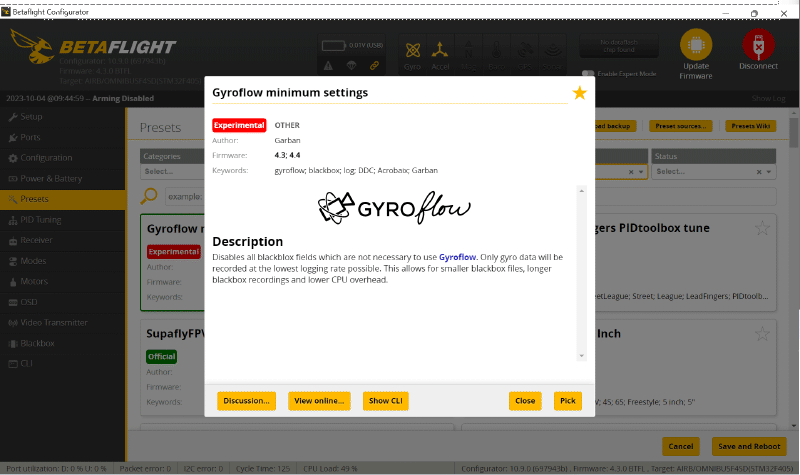
Task: Toggle the favorite star in the dialog header
Action: pyautogui.click(x=579, y=93)
